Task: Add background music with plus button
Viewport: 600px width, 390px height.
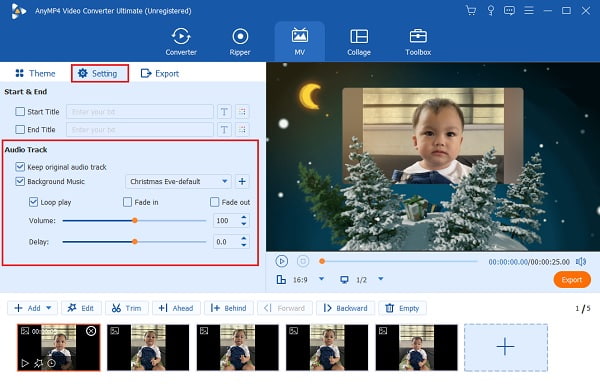Action: [242, 181]
